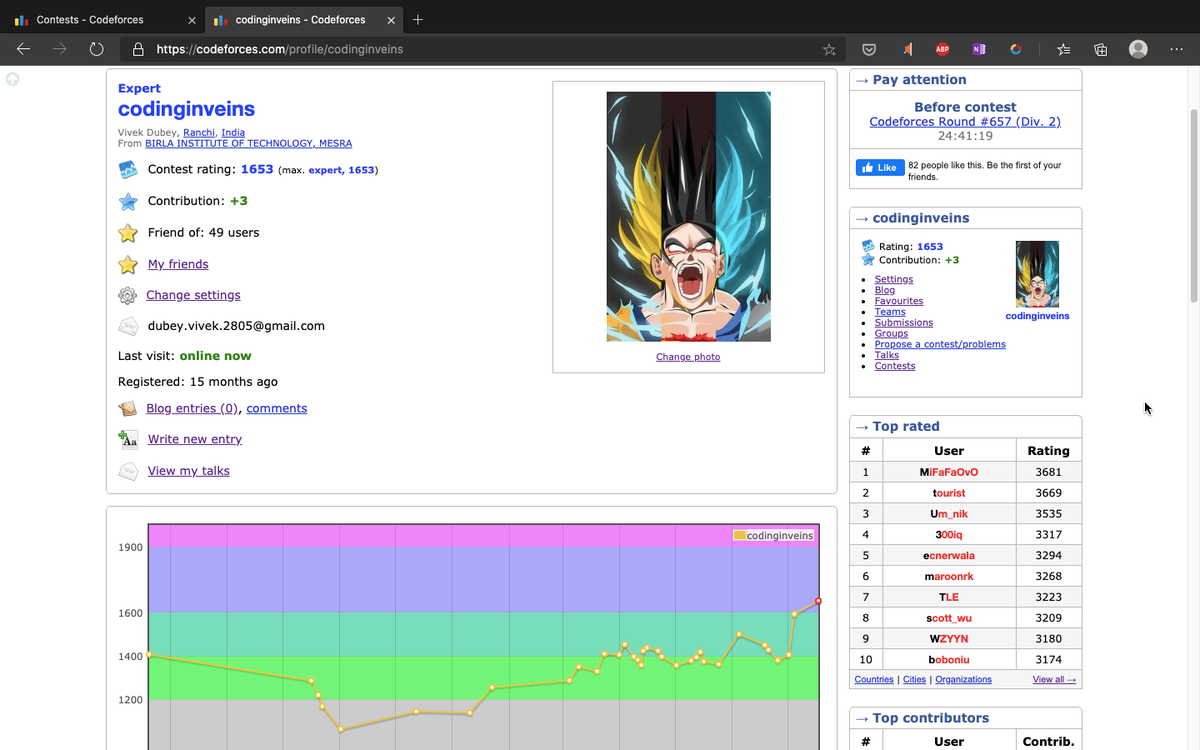Open the Pocket shield extension icon

[x=870, y=49]
